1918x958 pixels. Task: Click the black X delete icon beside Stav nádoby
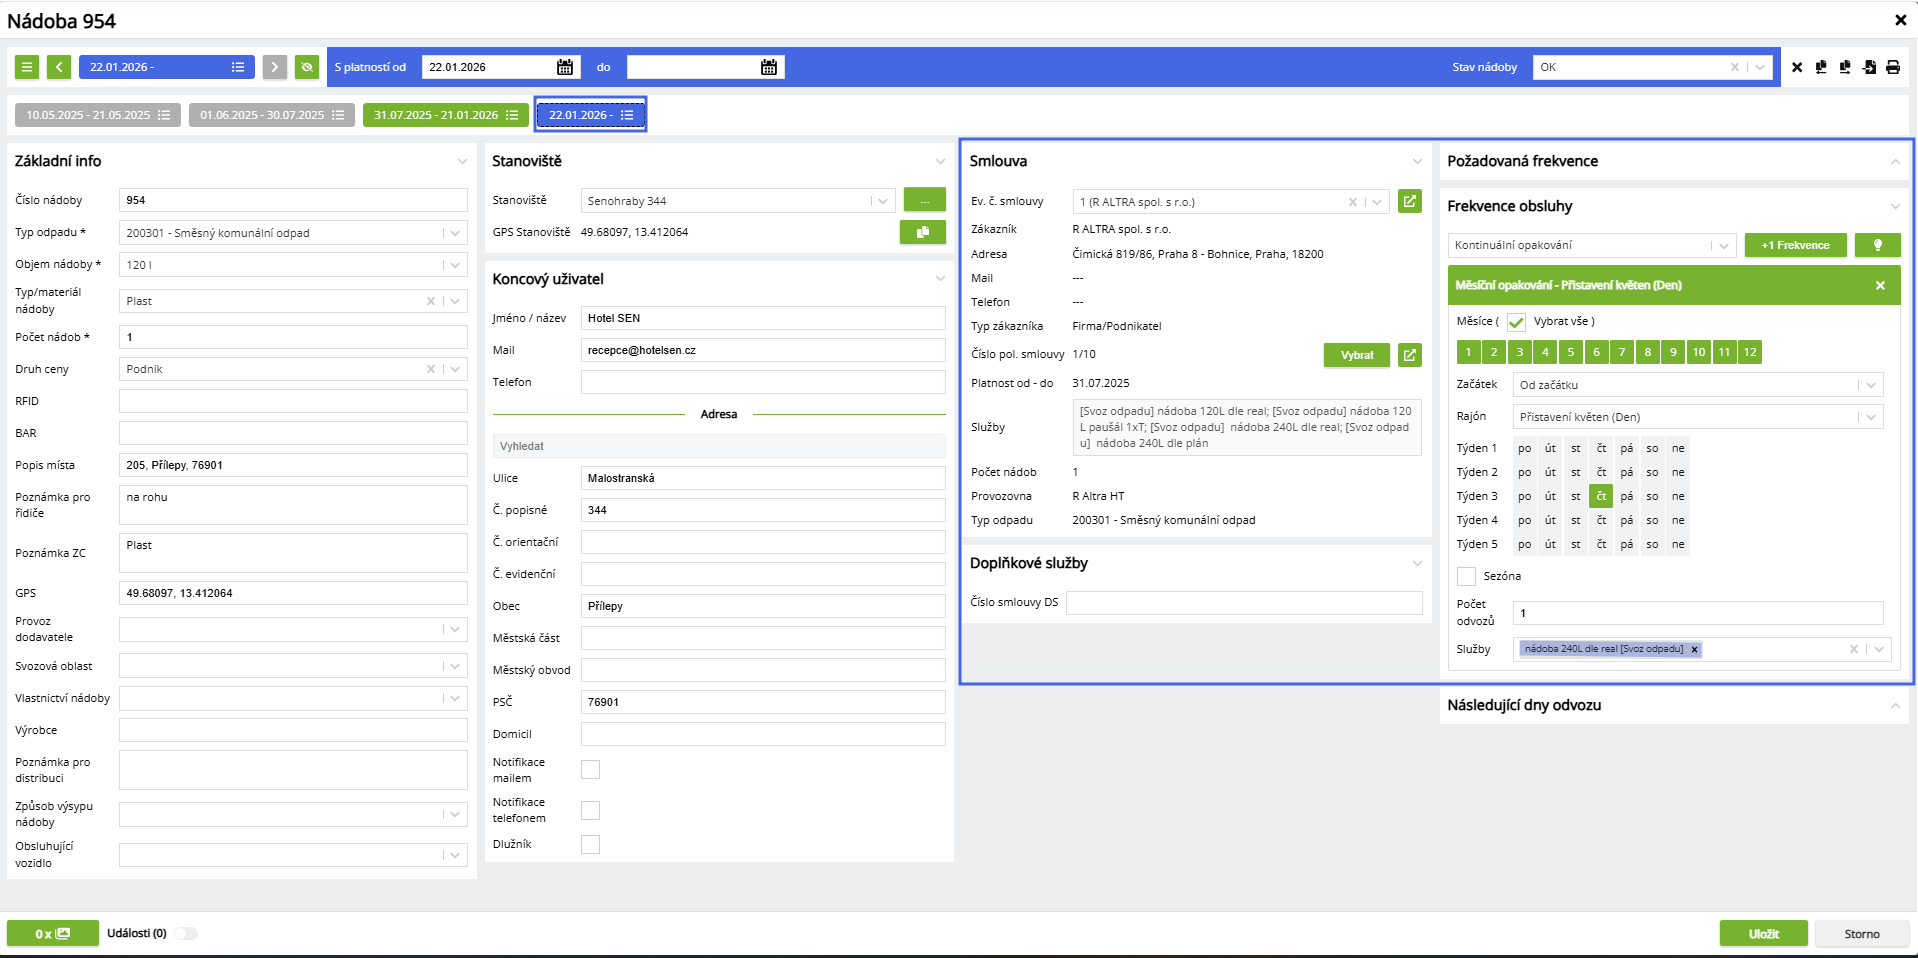[x=1797, y=67]
